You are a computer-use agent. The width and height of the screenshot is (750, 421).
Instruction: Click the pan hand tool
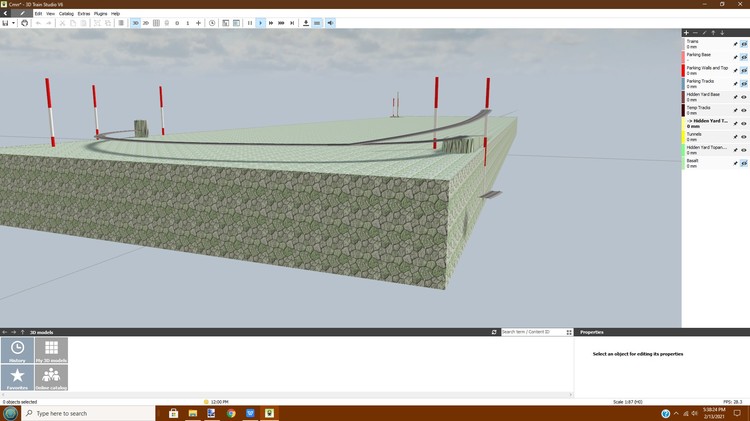coord(24,22)
